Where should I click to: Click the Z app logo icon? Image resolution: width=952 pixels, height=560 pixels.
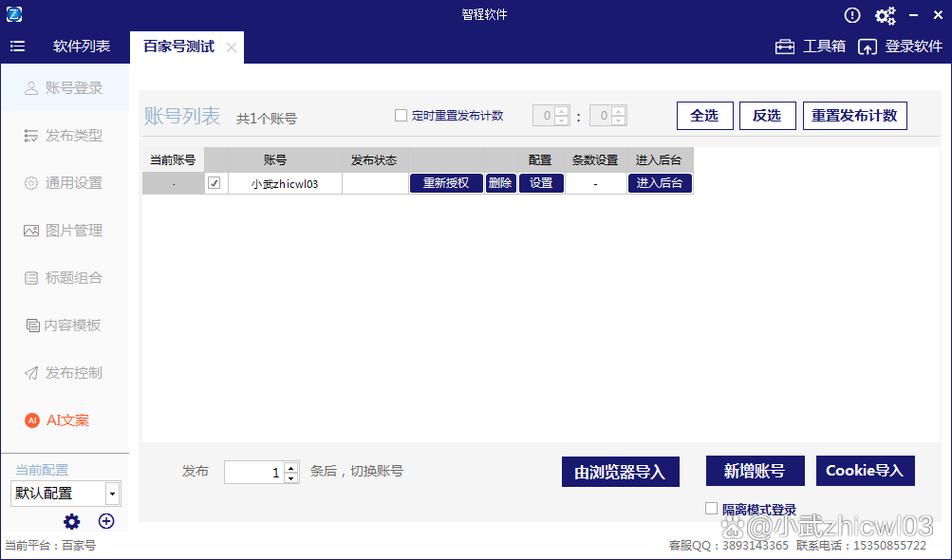[x=14, y=14]
